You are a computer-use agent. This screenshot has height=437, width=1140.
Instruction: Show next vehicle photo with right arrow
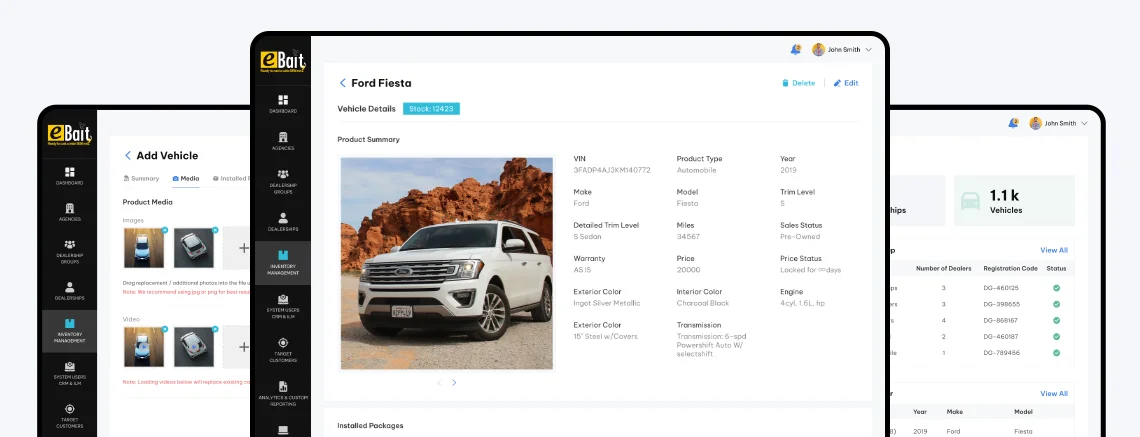point(454,382)
